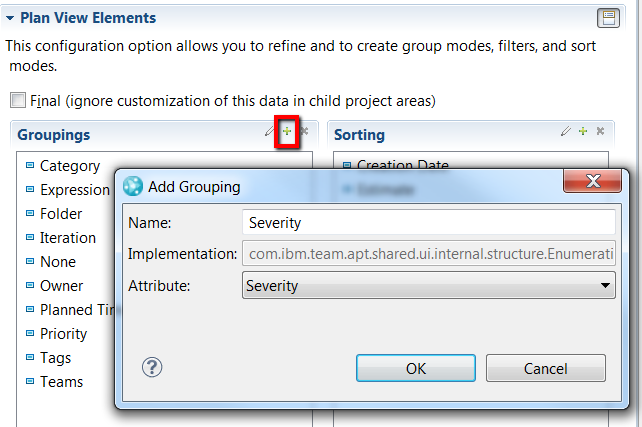Image resolution: width=642 pixels, height=427 pixels.
Task: Click the add plus icon in Groupings
Action: (287, 131)
